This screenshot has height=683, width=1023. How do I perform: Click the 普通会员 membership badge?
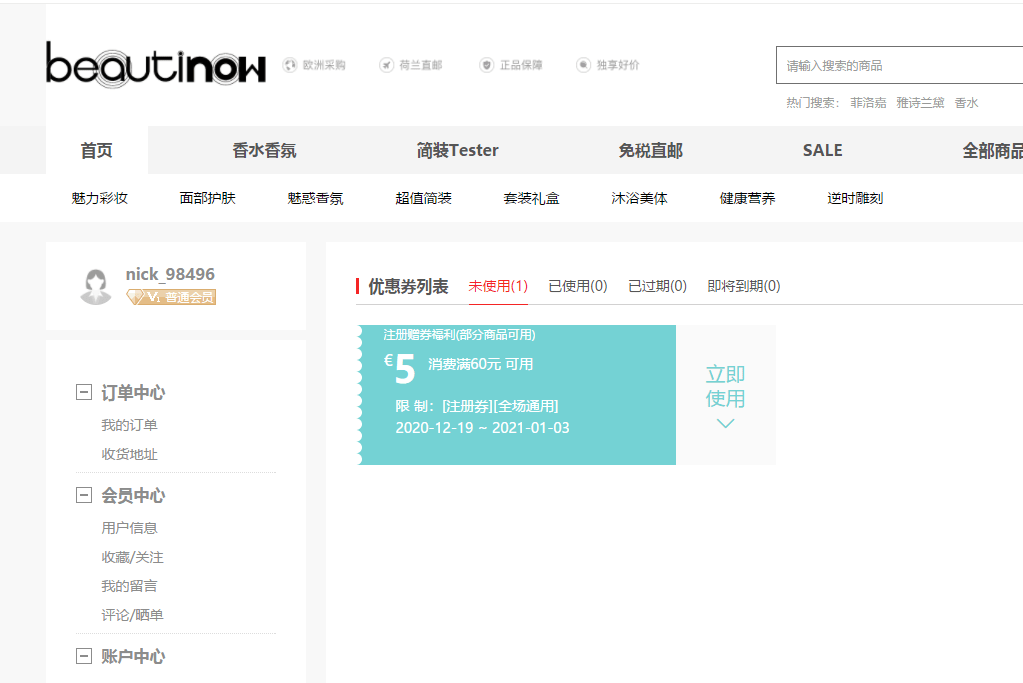(171, 297)
